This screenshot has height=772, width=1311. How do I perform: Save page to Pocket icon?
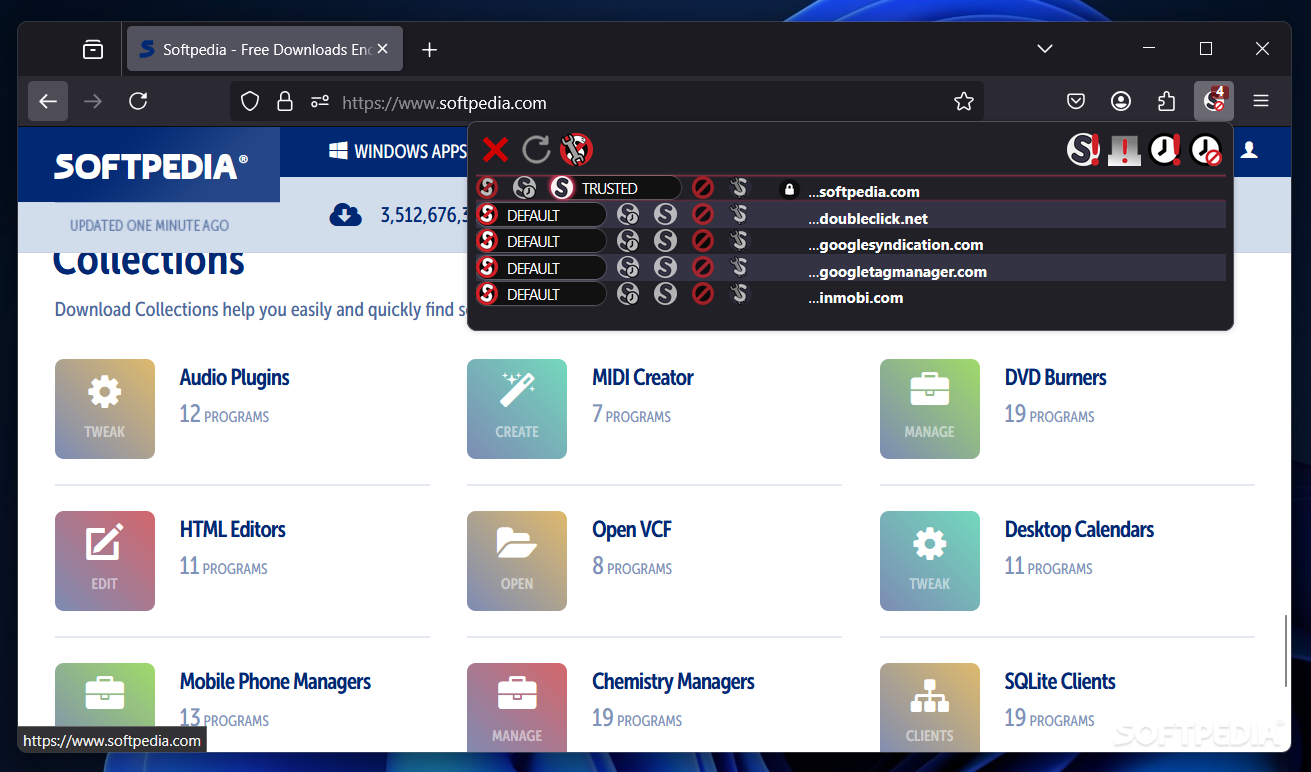click(1076, 101)
